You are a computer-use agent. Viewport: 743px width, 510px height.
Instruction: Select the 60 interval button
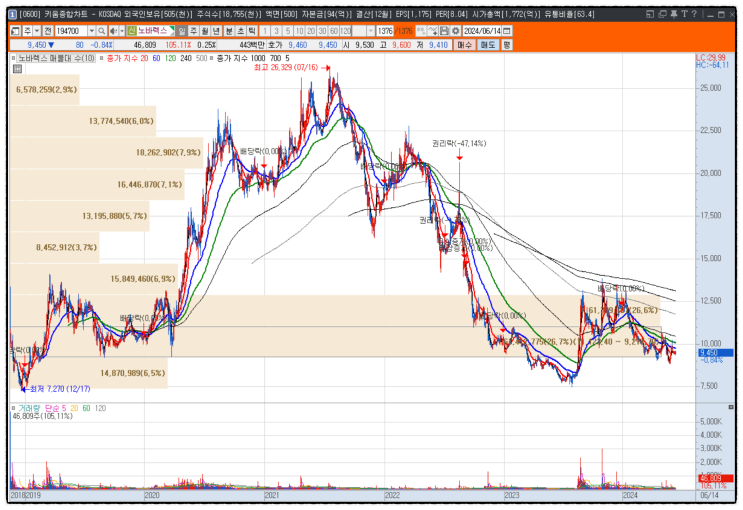pyautogui.click(x=334, y=31)
